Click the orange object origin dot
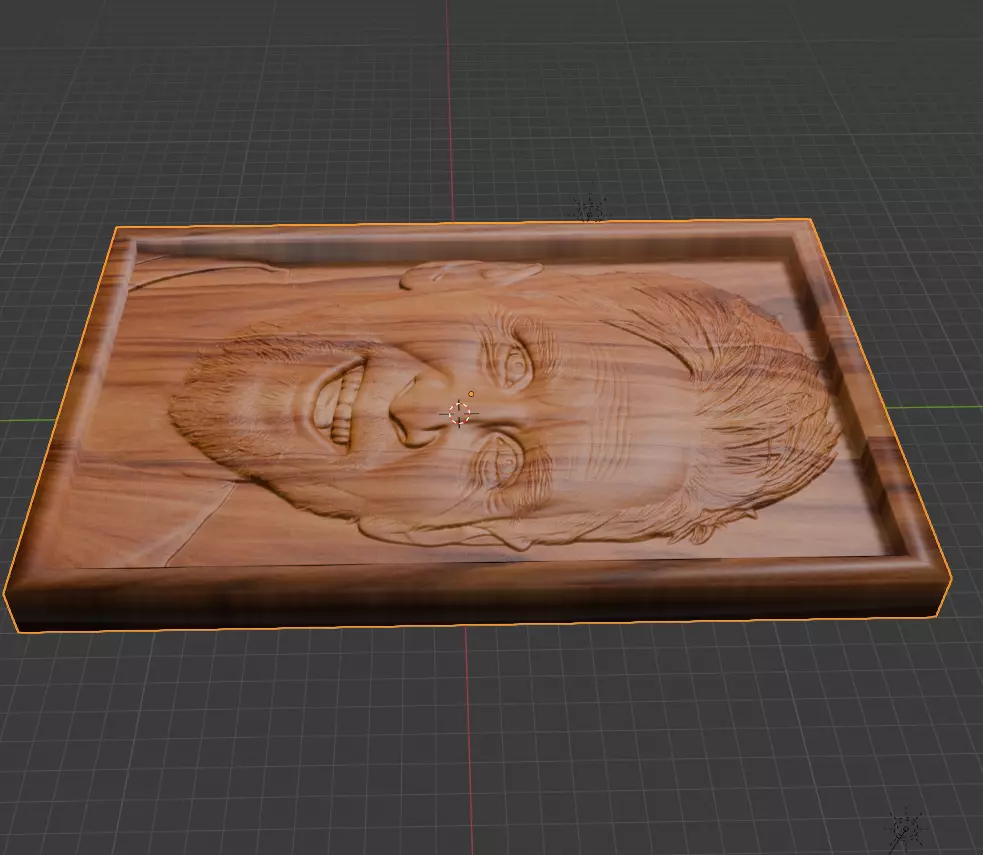The height and width of the screenshot is (855, 983). pyautogui.click(x=471, y=394)
